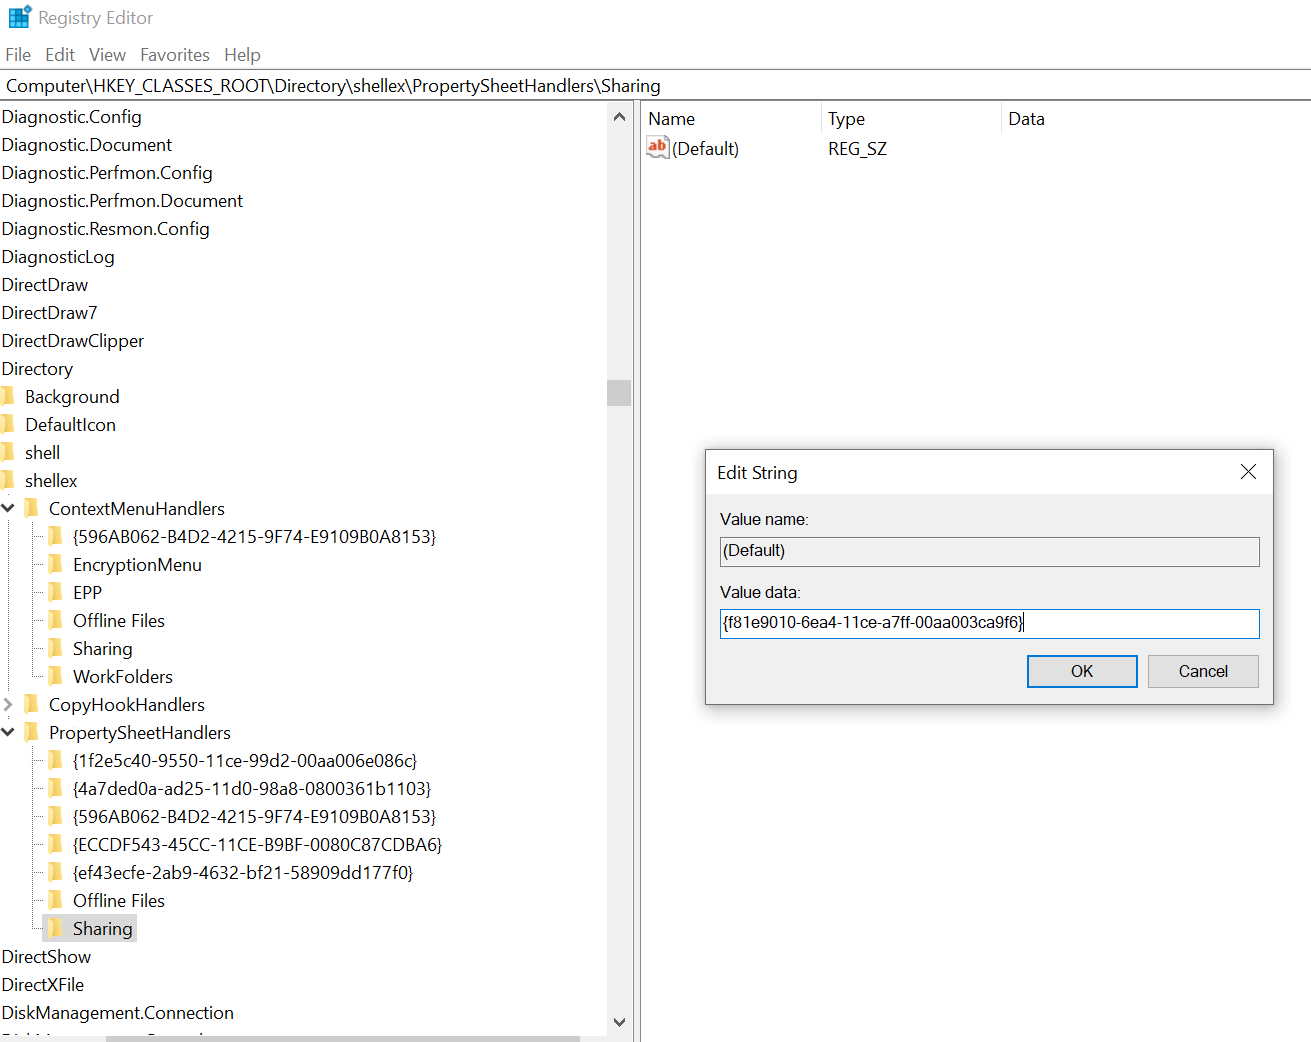The image size is (1311, 1042).
Task: Click Offline Files folder icon under ContextMenuHandlers
Action: [x=56, y=620]
